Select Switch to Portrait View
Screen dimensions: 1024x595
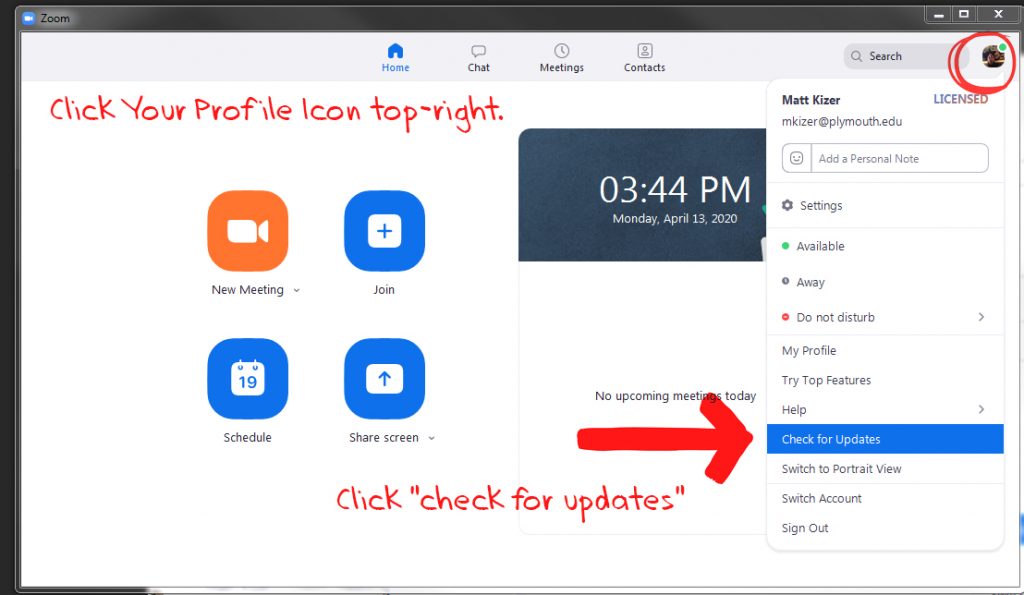pos(885,469)
